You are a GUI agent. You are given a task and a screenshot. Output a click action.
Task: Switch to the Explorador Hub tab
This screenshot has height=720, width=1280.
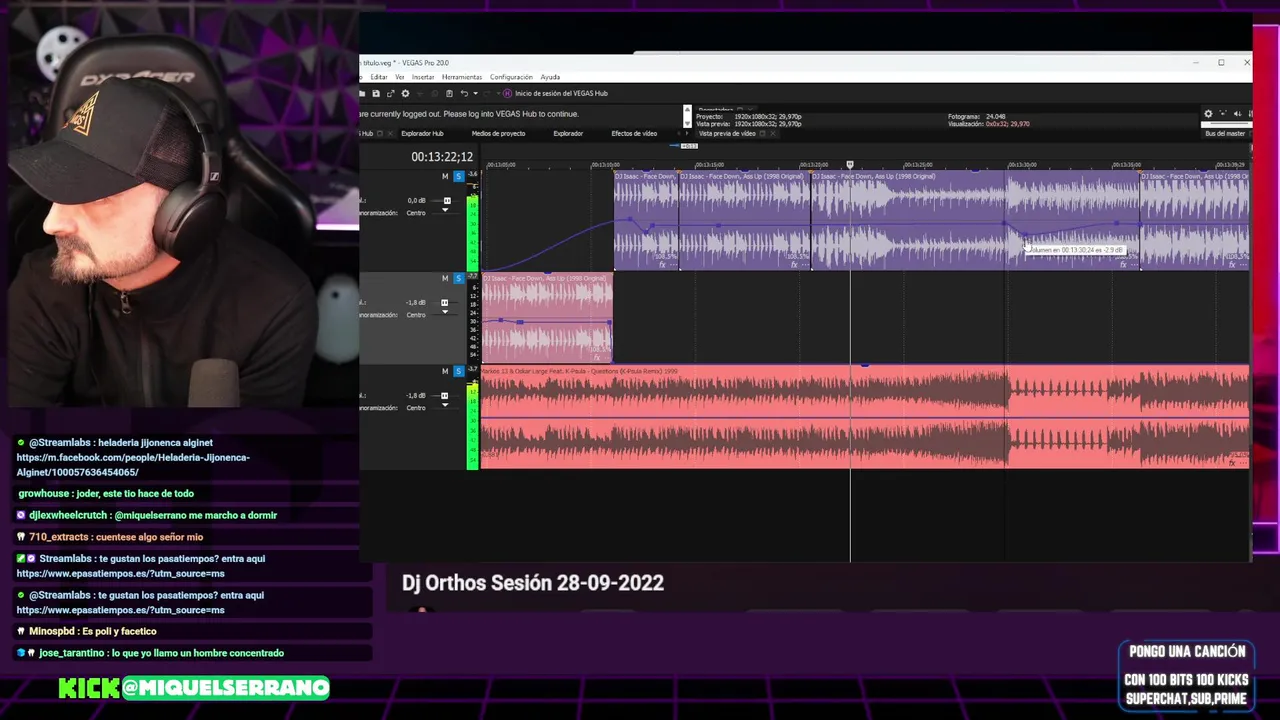click(x=422, y=133)
